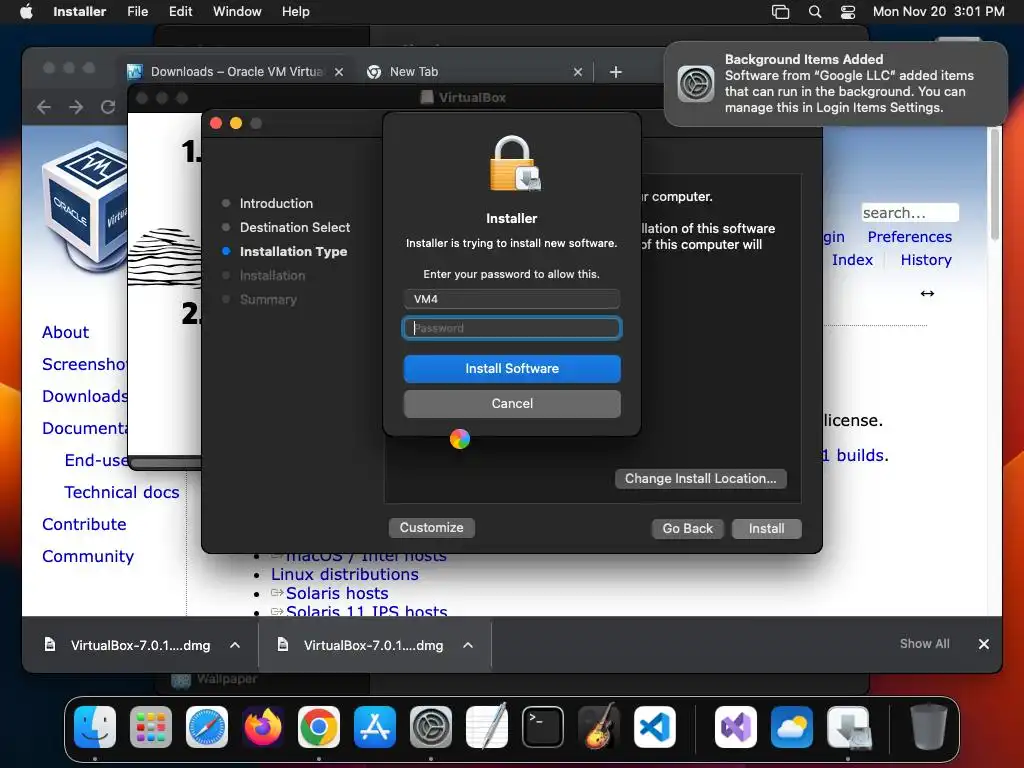Image resolution: width=1024 pixels, height=768 pixels.
Task: Open the Preferences link on webpage
Action: (910, 237)
